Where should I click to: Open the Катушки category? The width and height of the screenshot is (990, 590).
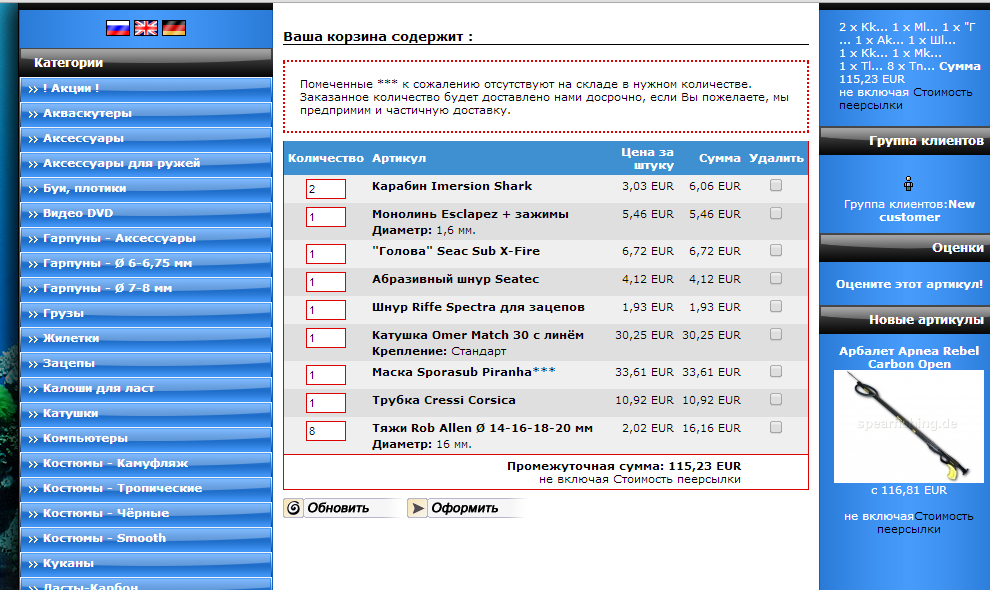point(70,413)
